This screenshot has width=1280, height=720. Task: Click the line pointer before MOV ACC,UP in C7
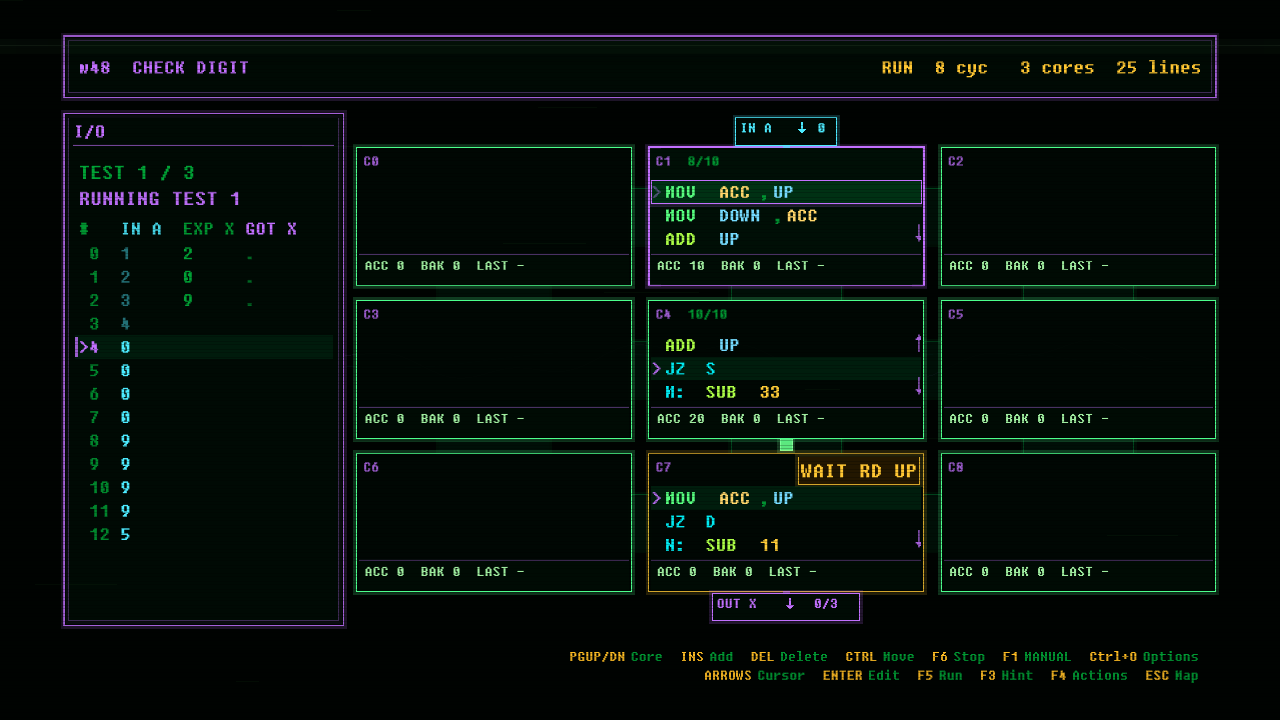[656, 498]
